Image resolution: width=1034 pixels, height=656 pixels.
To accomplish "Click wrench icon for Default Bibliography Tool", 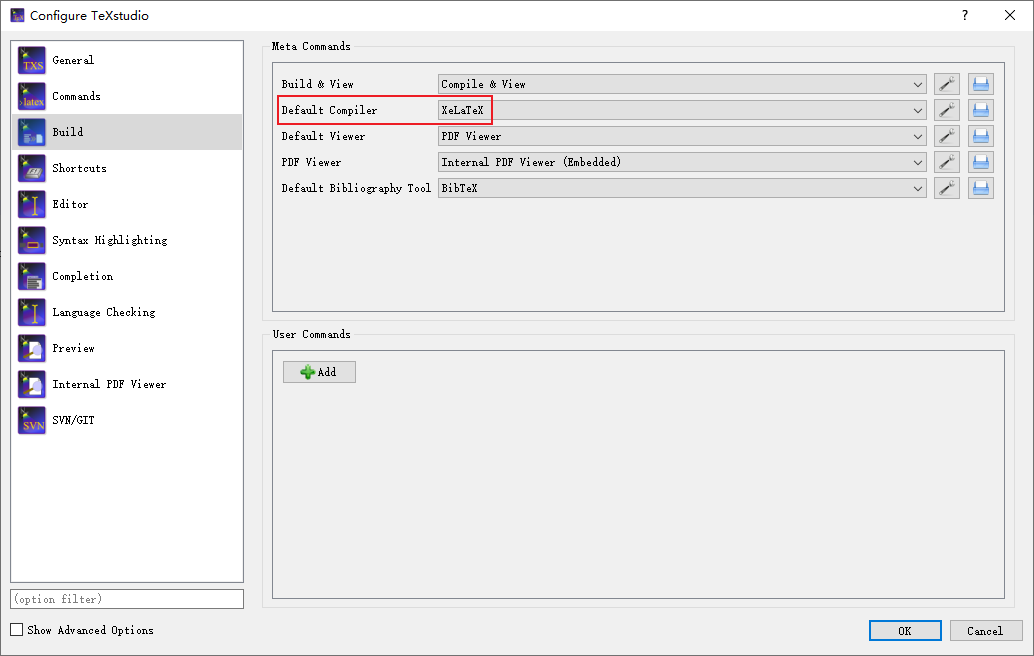I will pos(947,189).
